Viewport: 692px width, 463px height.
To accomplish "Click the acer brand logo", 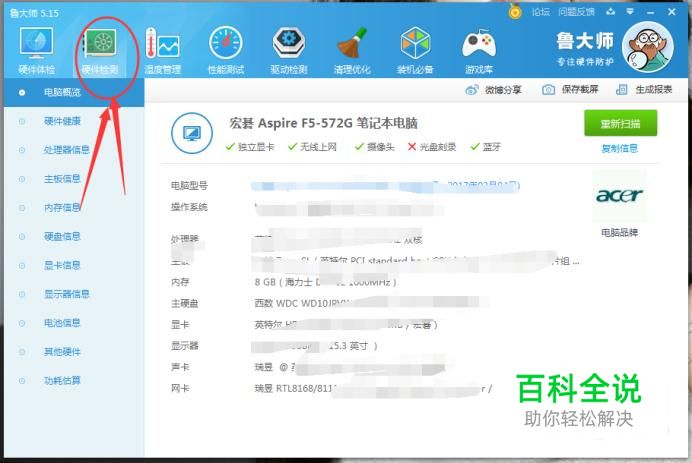I will pyautogui.click(x=619, y=195).
